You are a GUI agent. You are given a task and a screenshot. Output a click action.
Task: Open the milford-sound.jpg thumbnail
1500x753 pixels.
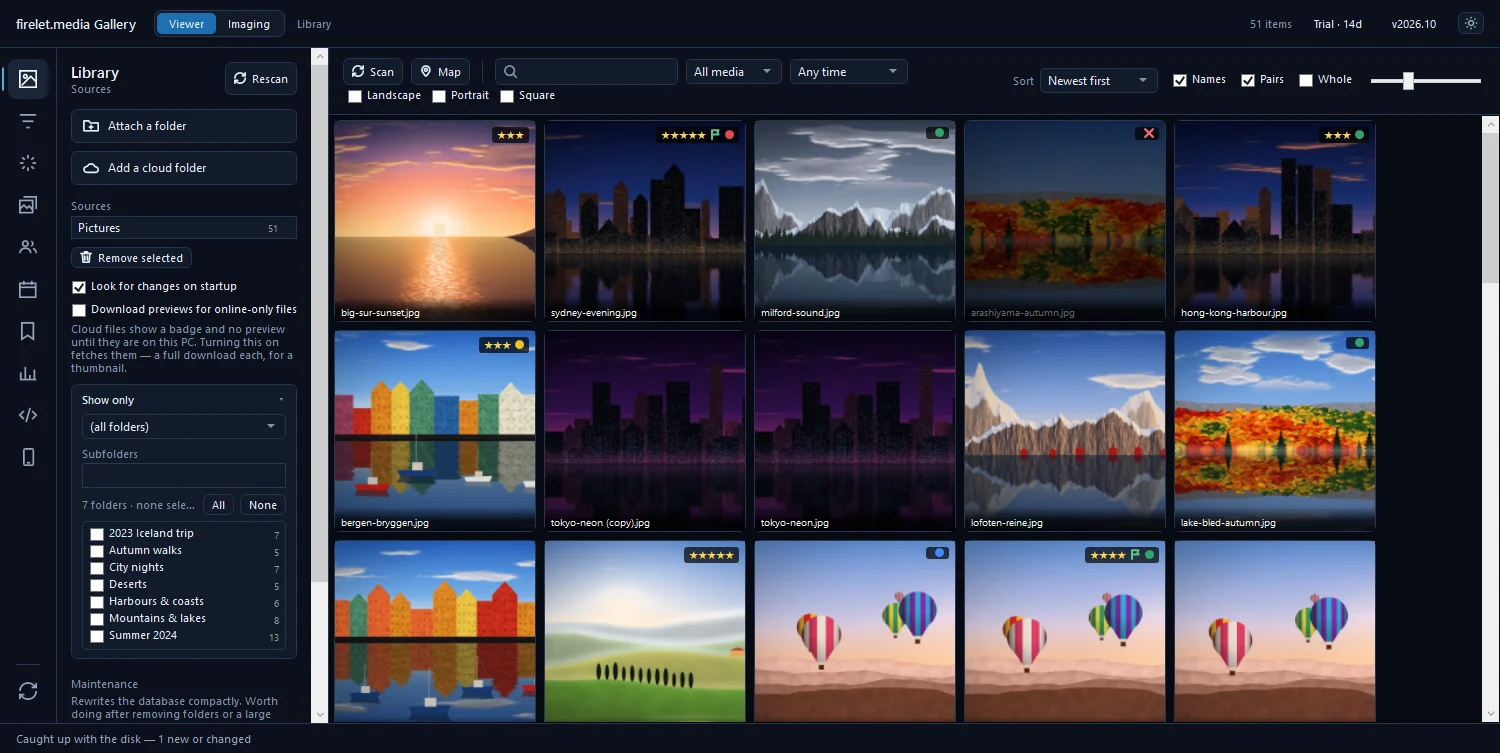(x=855, y=221)
